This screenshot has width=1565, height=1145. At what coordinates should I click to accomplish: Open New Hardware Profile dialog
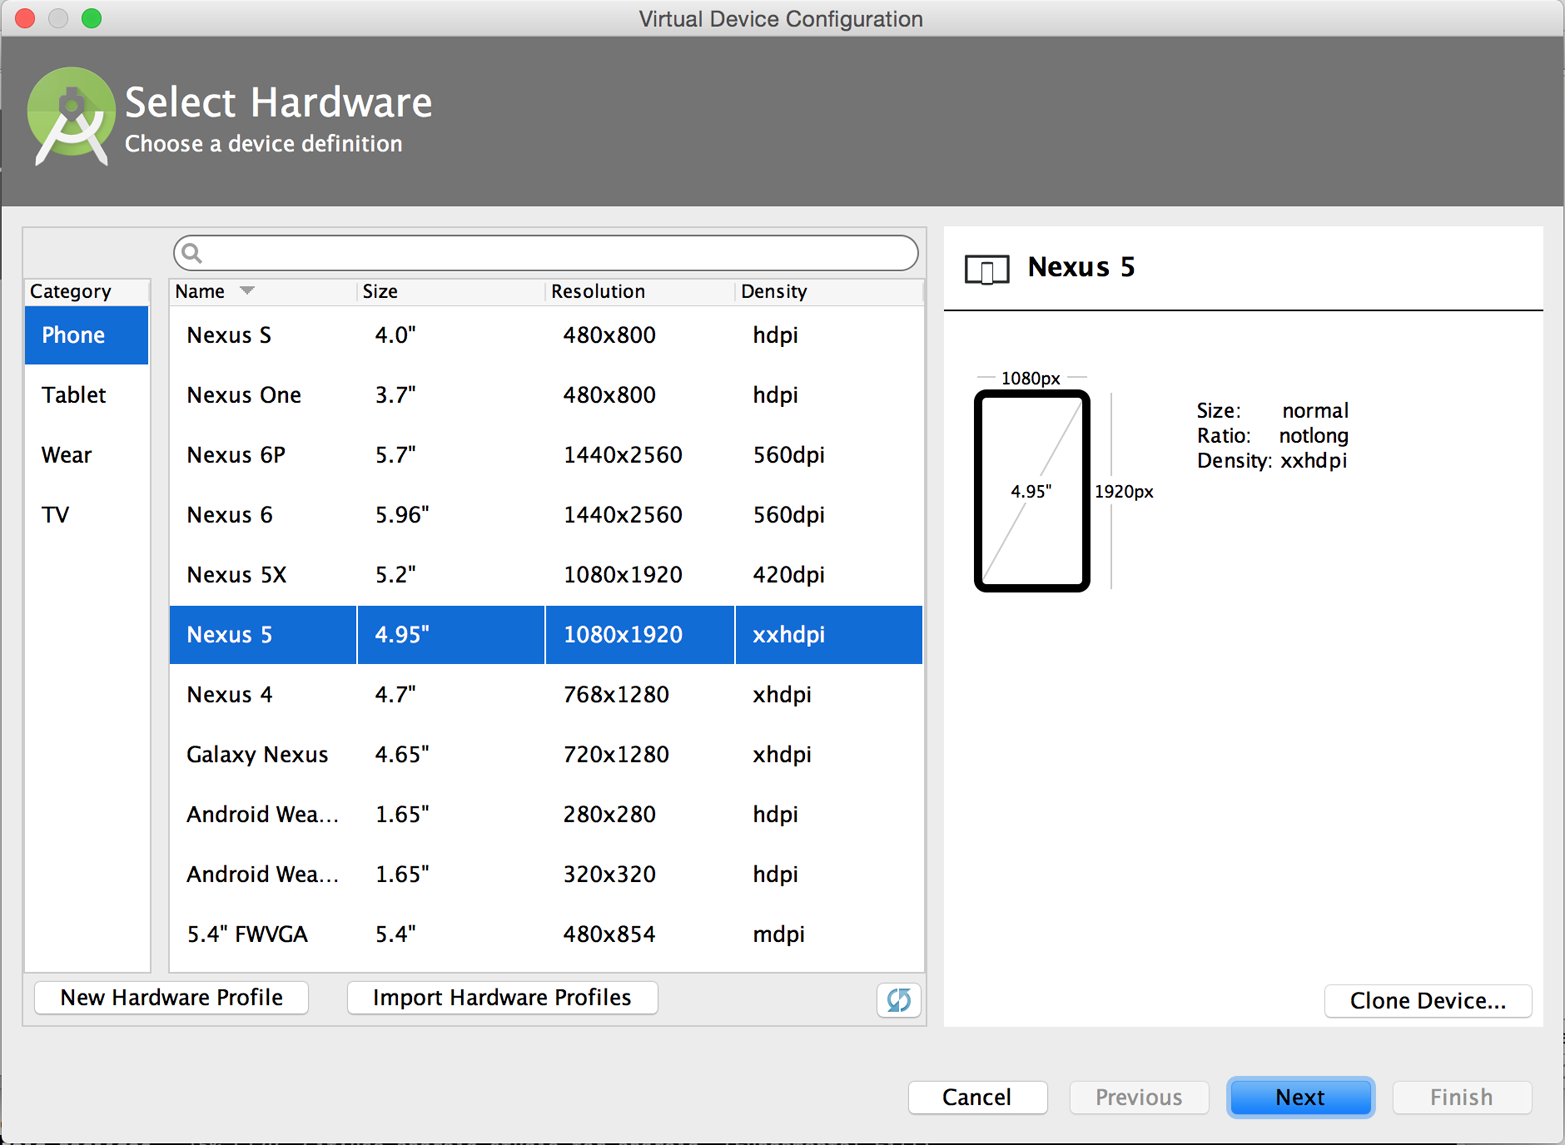click(171, 998)
